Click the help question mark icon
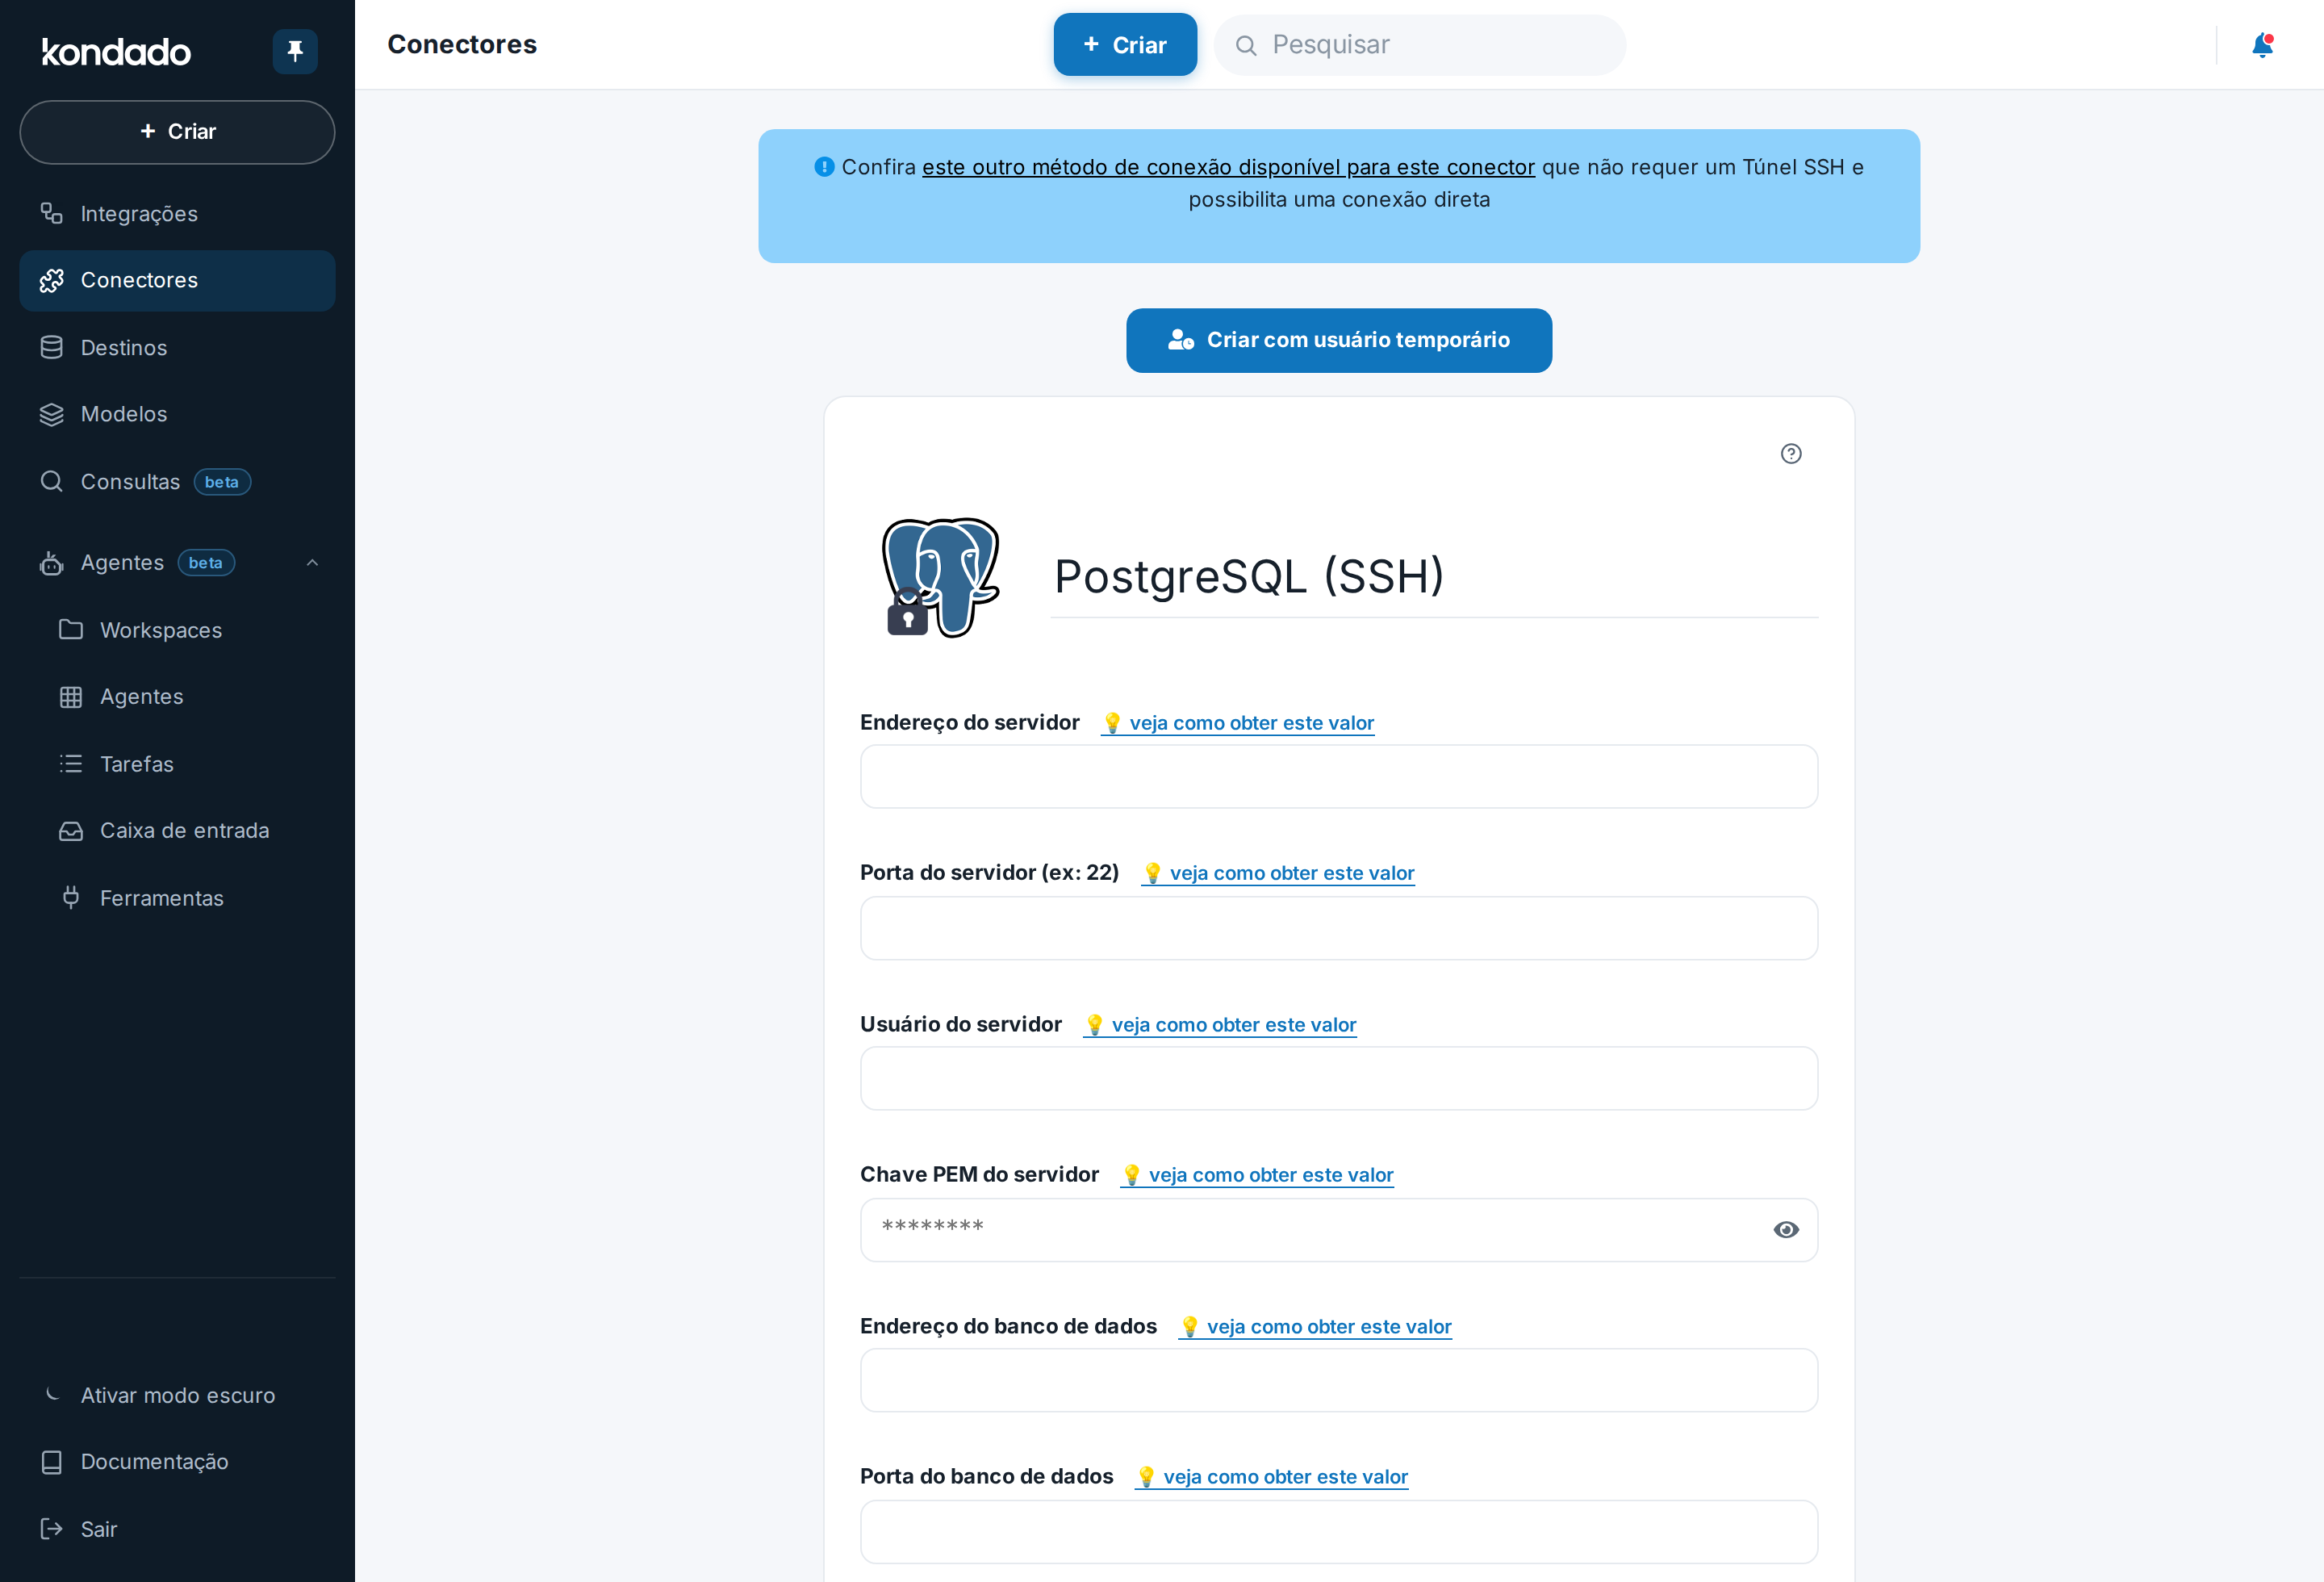The image size is (2324, 1582). point(1791,454)
